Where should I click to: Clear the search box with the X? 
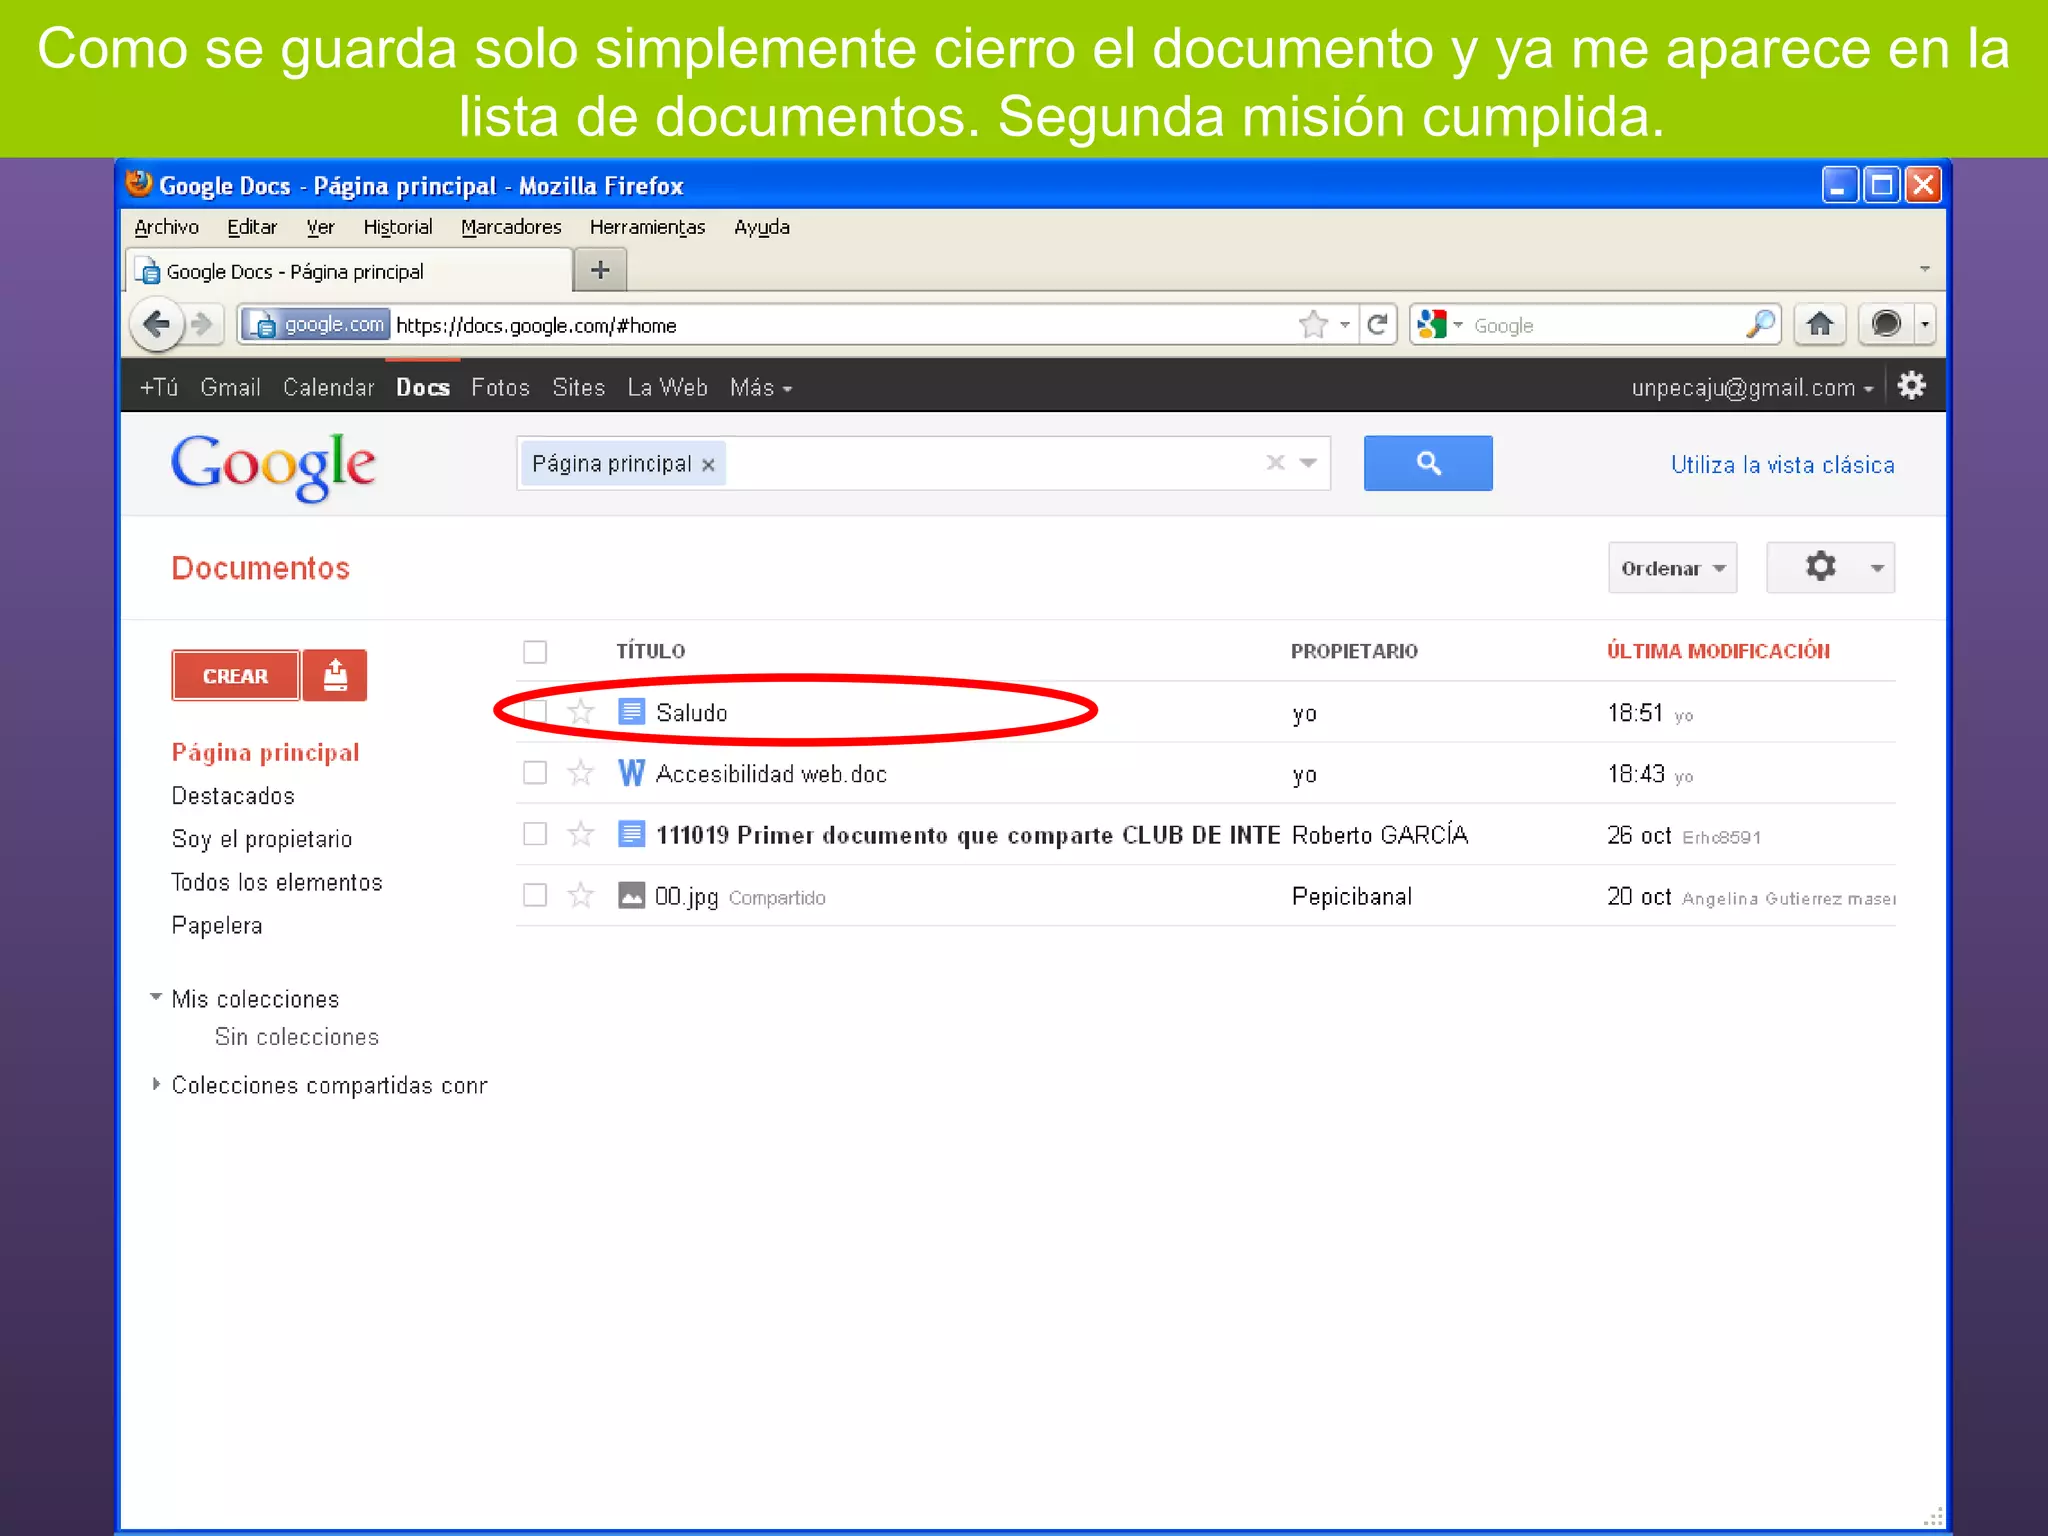1275,462
